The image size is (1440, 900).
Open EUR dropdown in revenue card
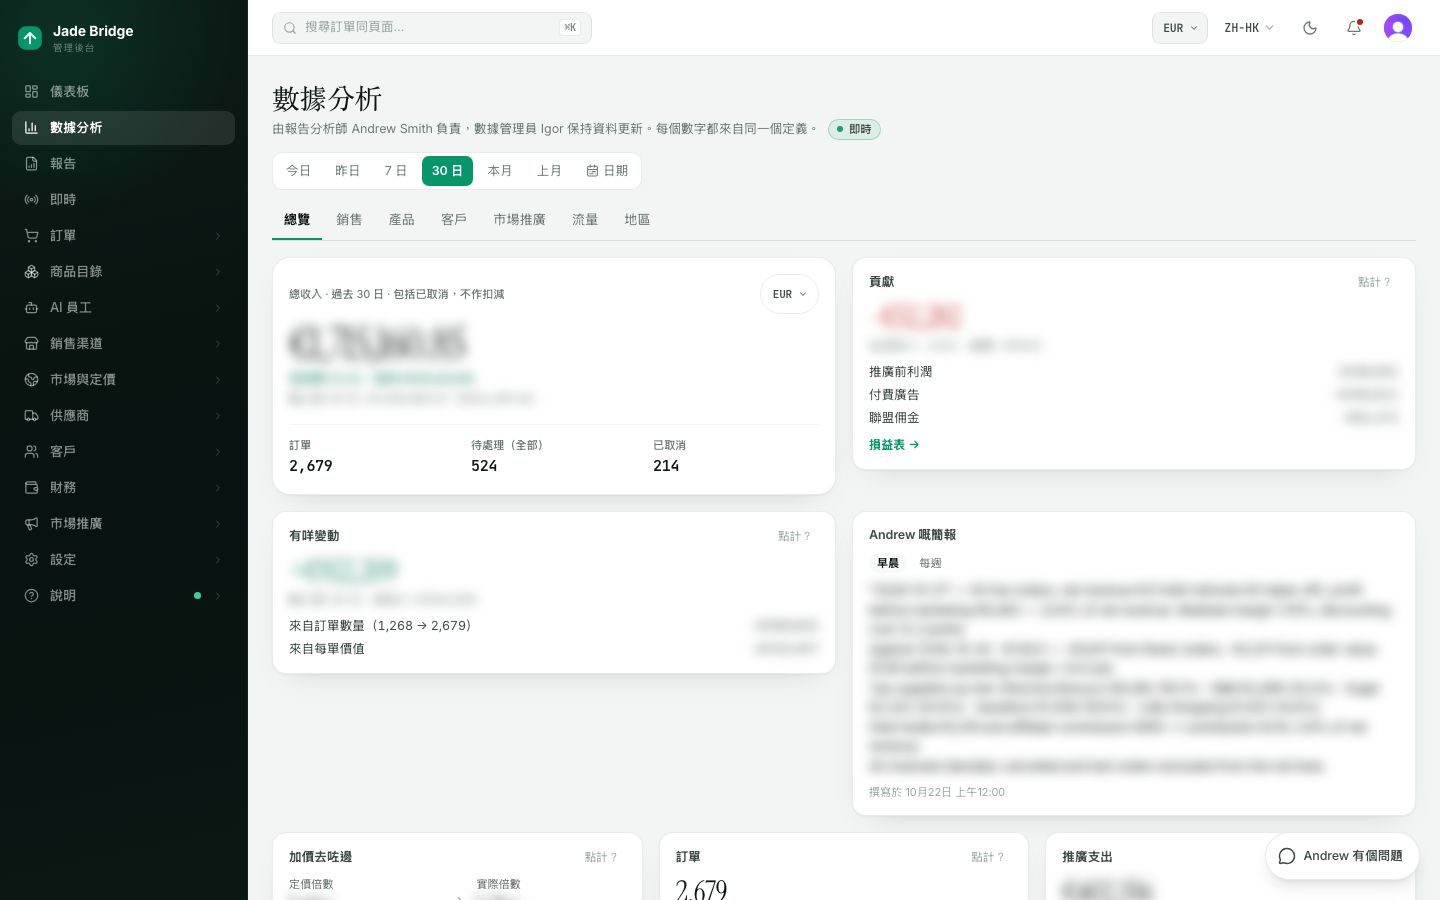coord(789,294)
